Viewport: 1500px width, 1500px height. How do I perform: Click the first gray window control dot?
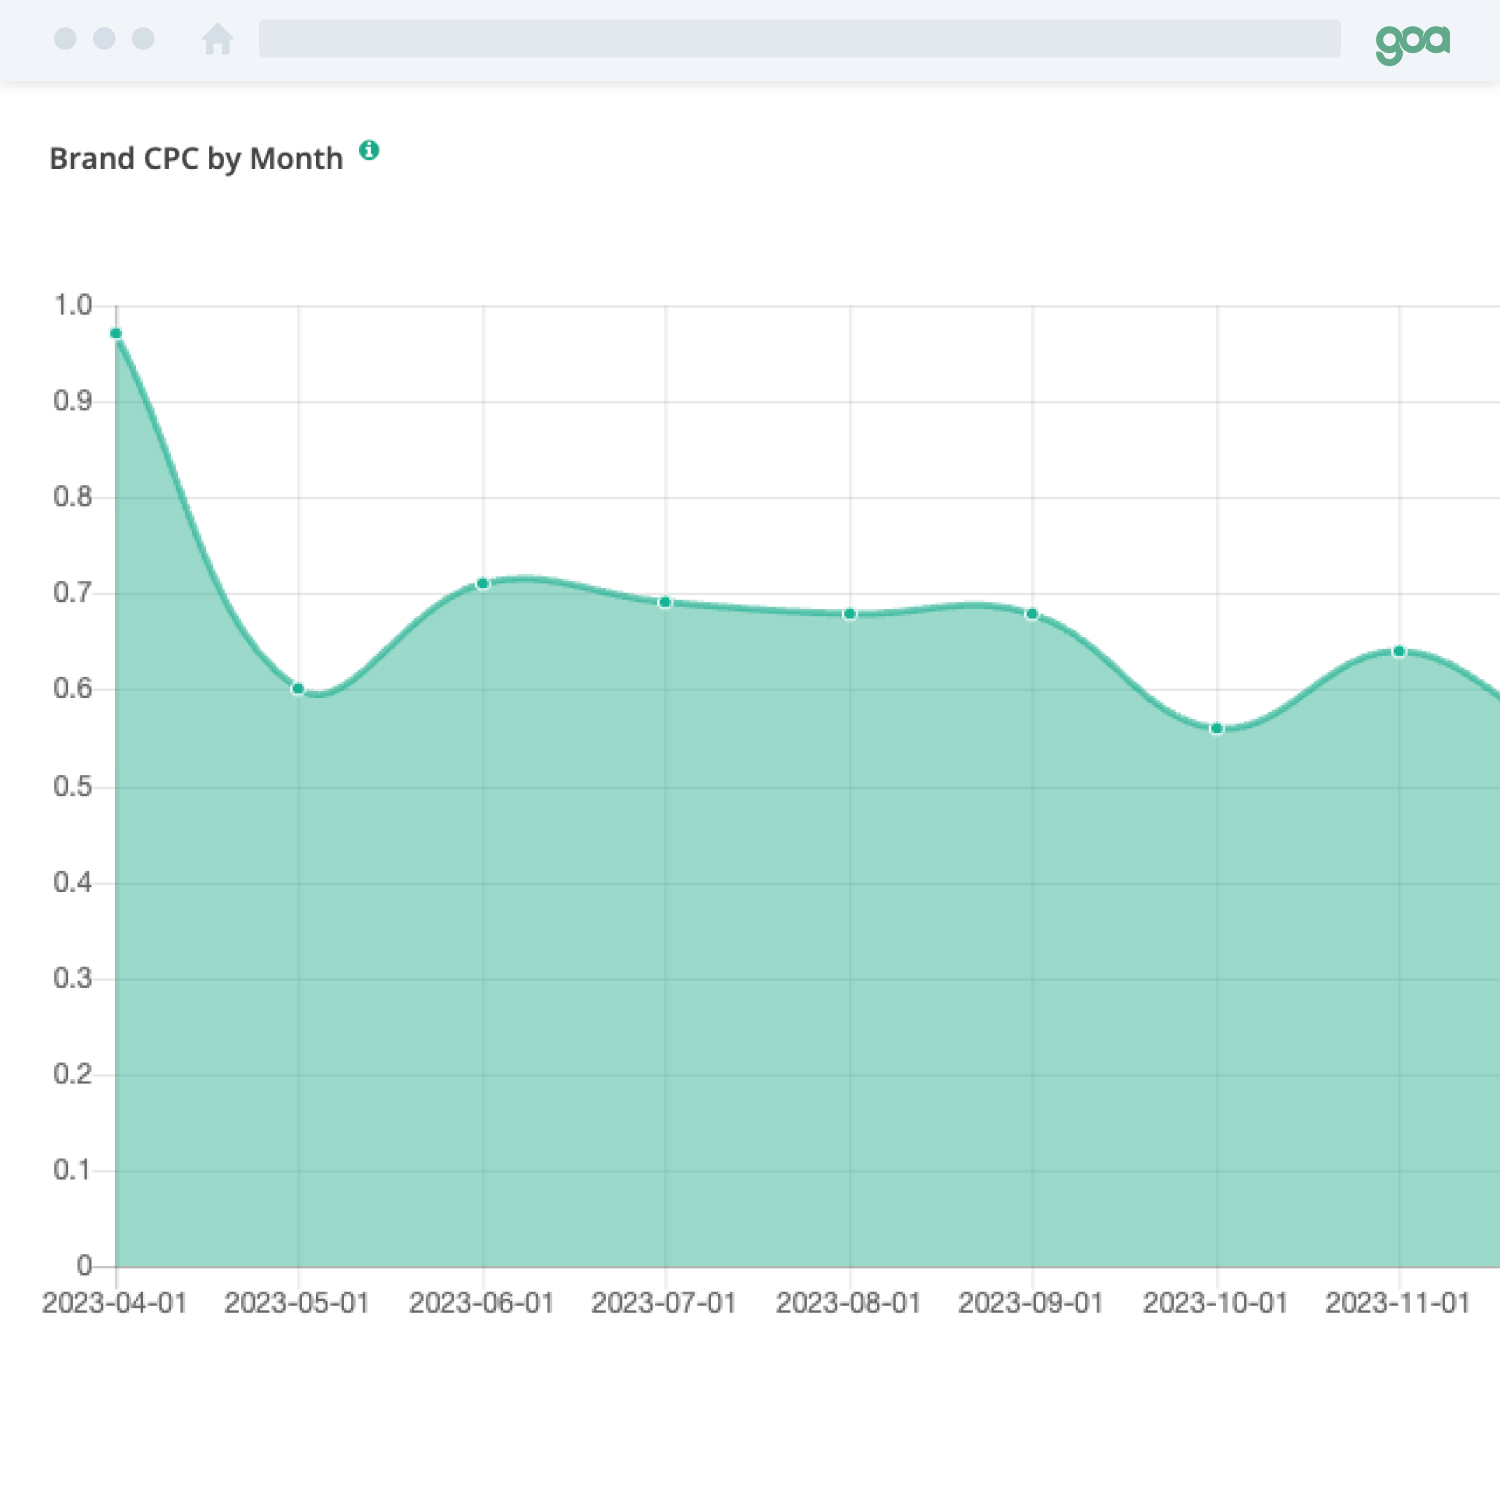pos(65,38)
